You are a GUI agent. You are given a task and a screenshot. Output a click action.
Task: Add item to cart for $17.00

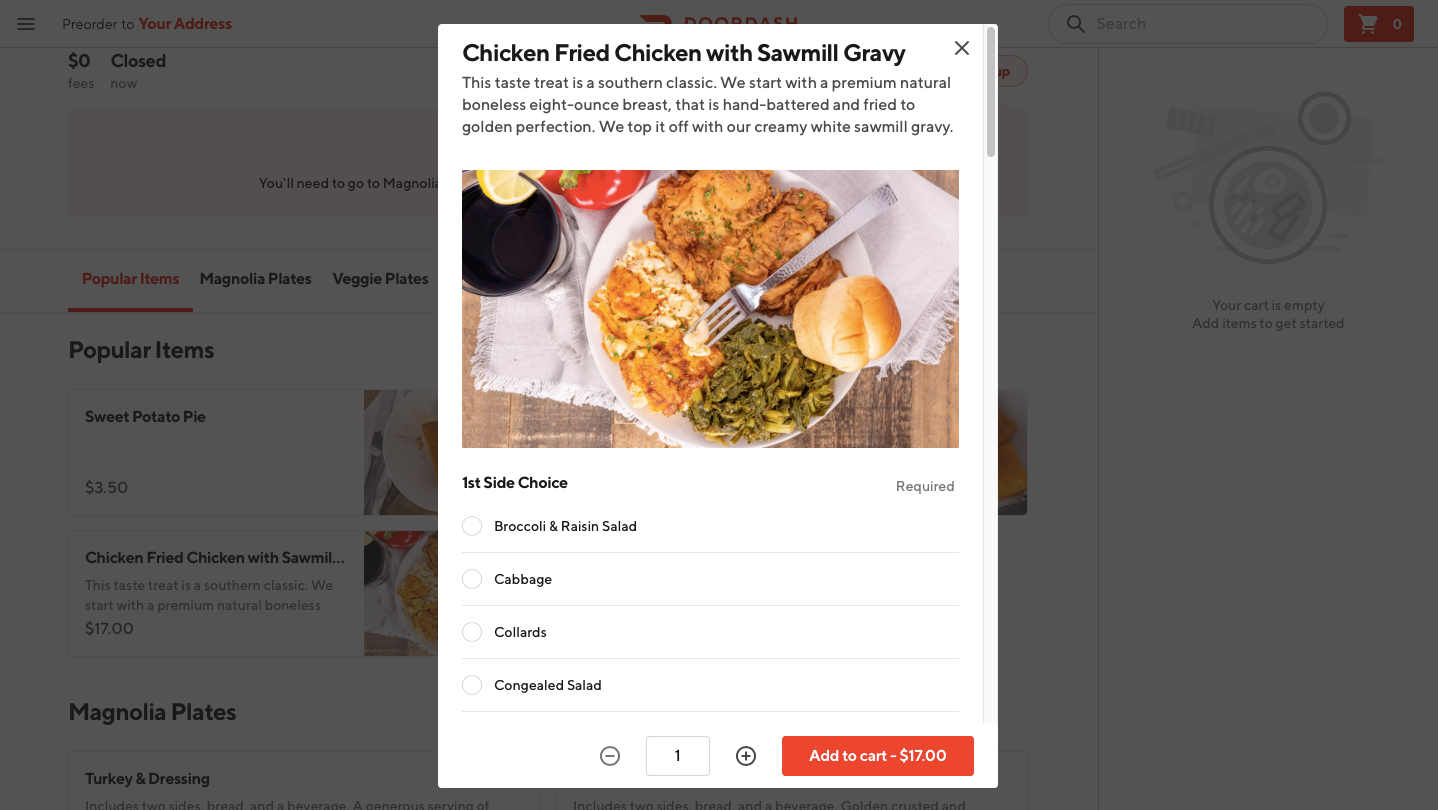click(x=877, y=756)
